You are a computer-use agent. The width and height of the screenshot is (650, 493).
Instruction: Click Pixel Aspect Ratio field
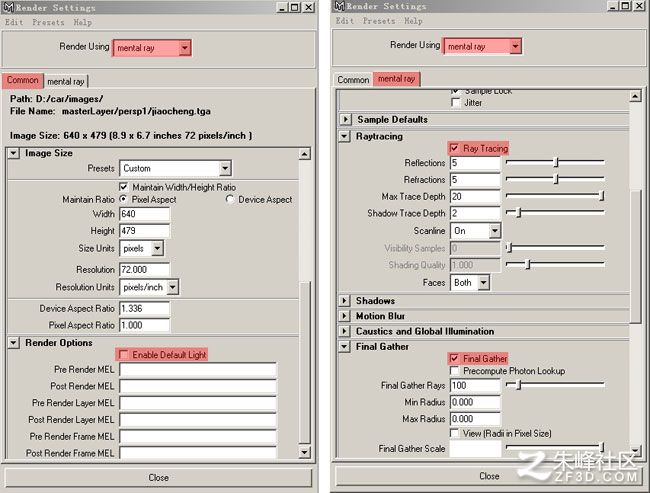coord(144,325)
